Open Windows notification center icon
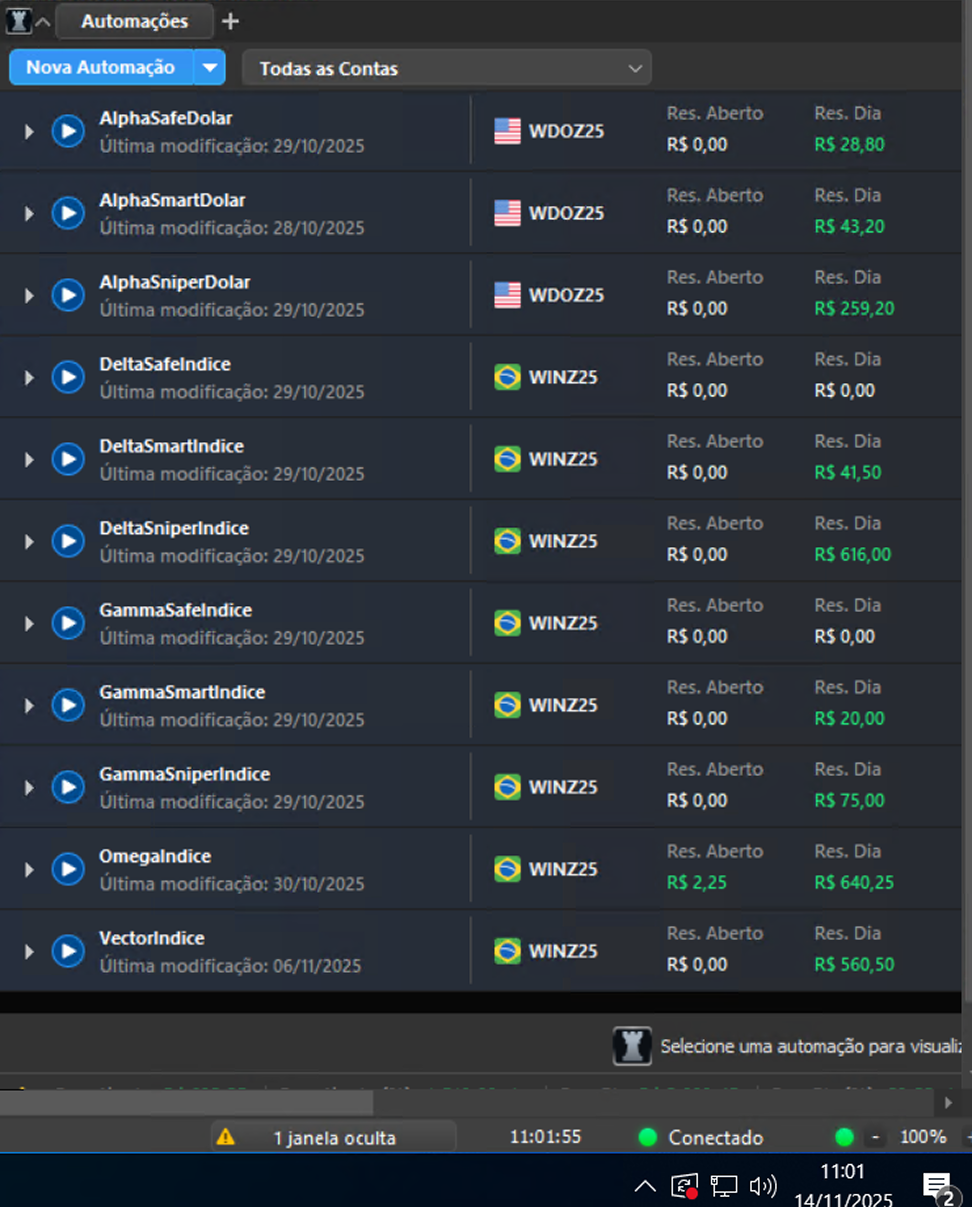The height and width of the screenshot is (1207, 972). point(938,1187)
